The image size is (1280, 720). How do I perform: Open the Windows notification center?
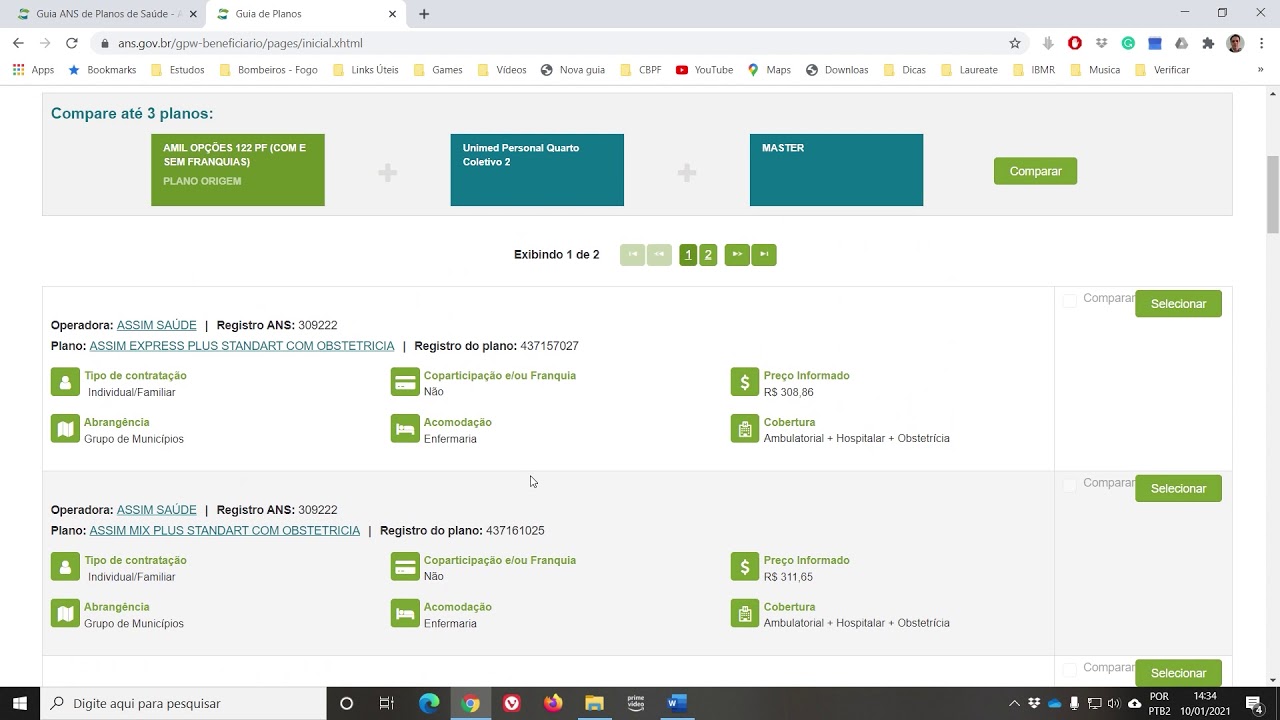click(1254, 703)
